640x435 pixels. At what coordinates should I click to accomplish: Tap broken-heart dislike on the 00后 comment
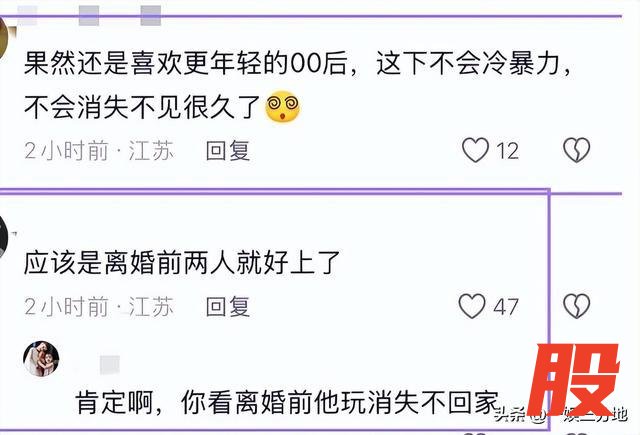pos(576,150)
